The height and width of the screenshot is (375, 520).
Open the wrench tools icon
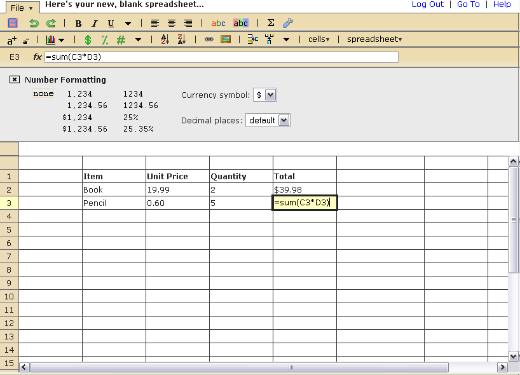288,23
